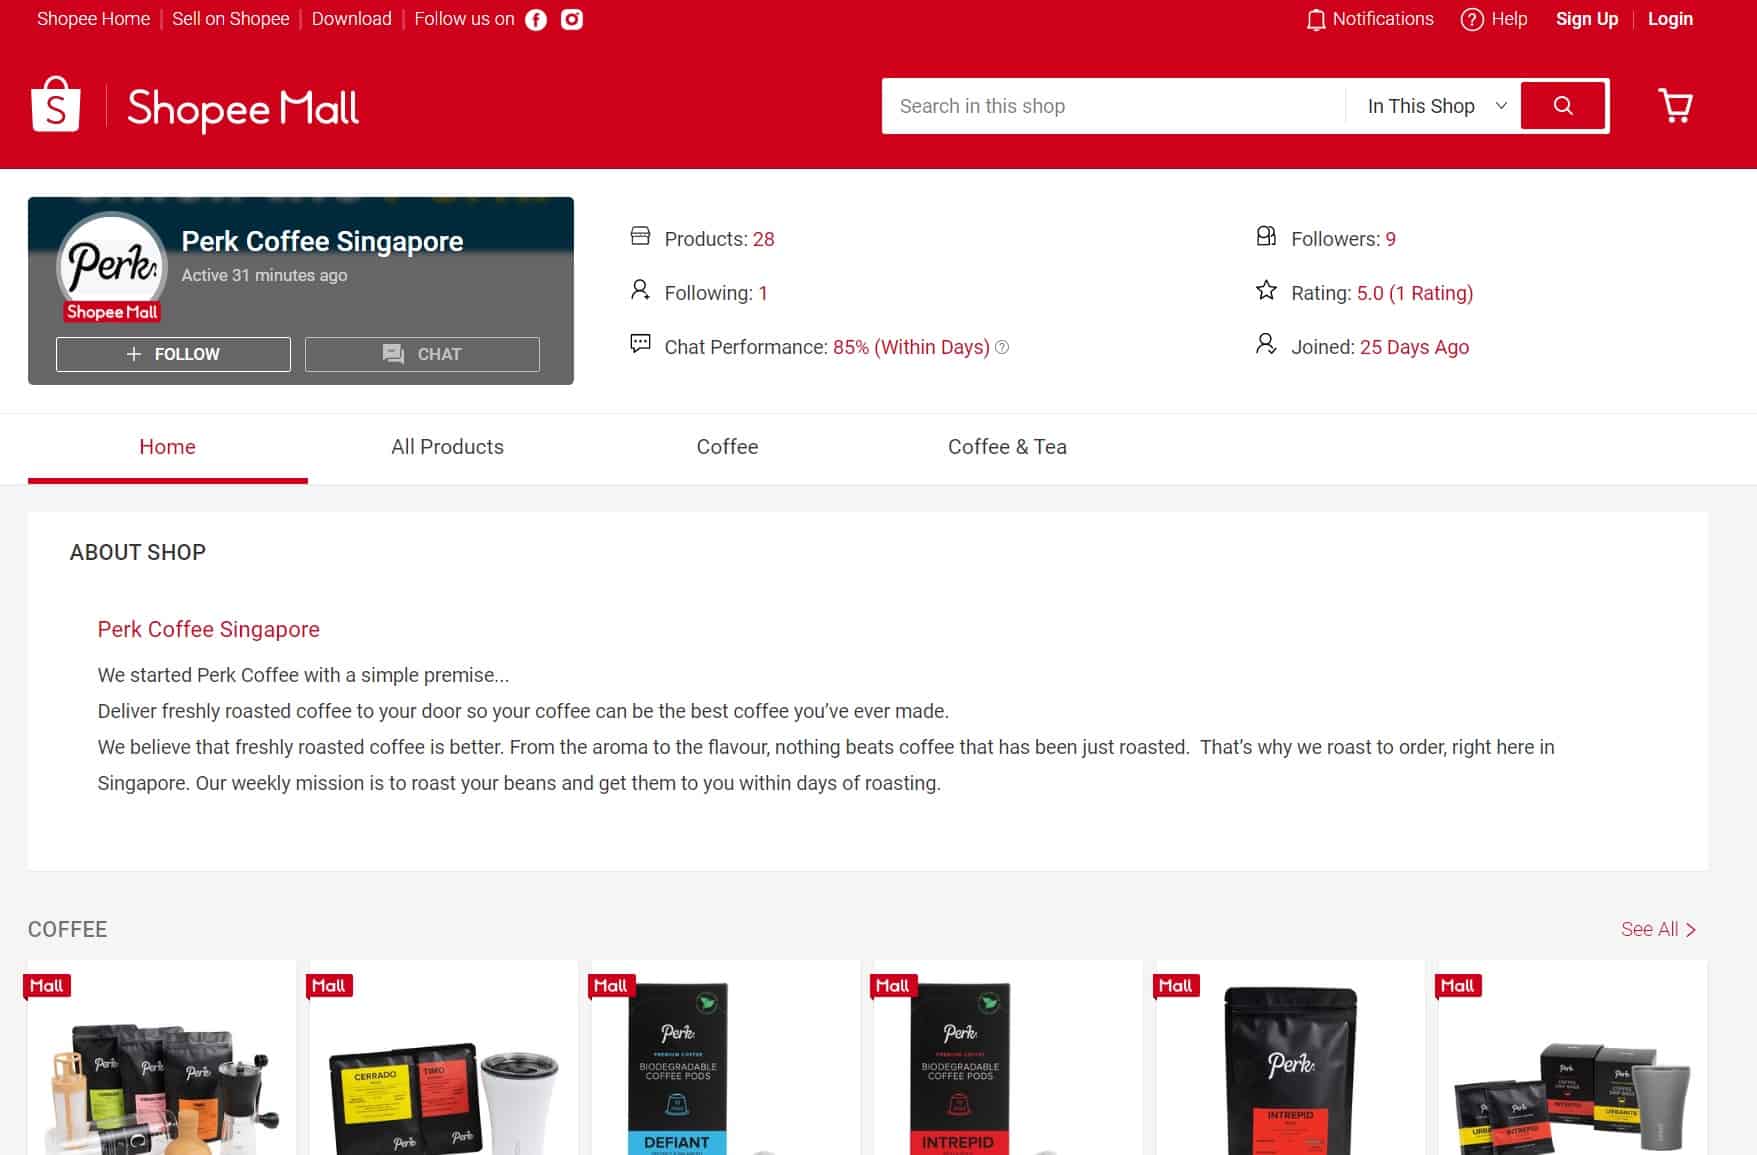
Task: Follow the Perk Coffee Singapore shop
Action: click(173, 354)
